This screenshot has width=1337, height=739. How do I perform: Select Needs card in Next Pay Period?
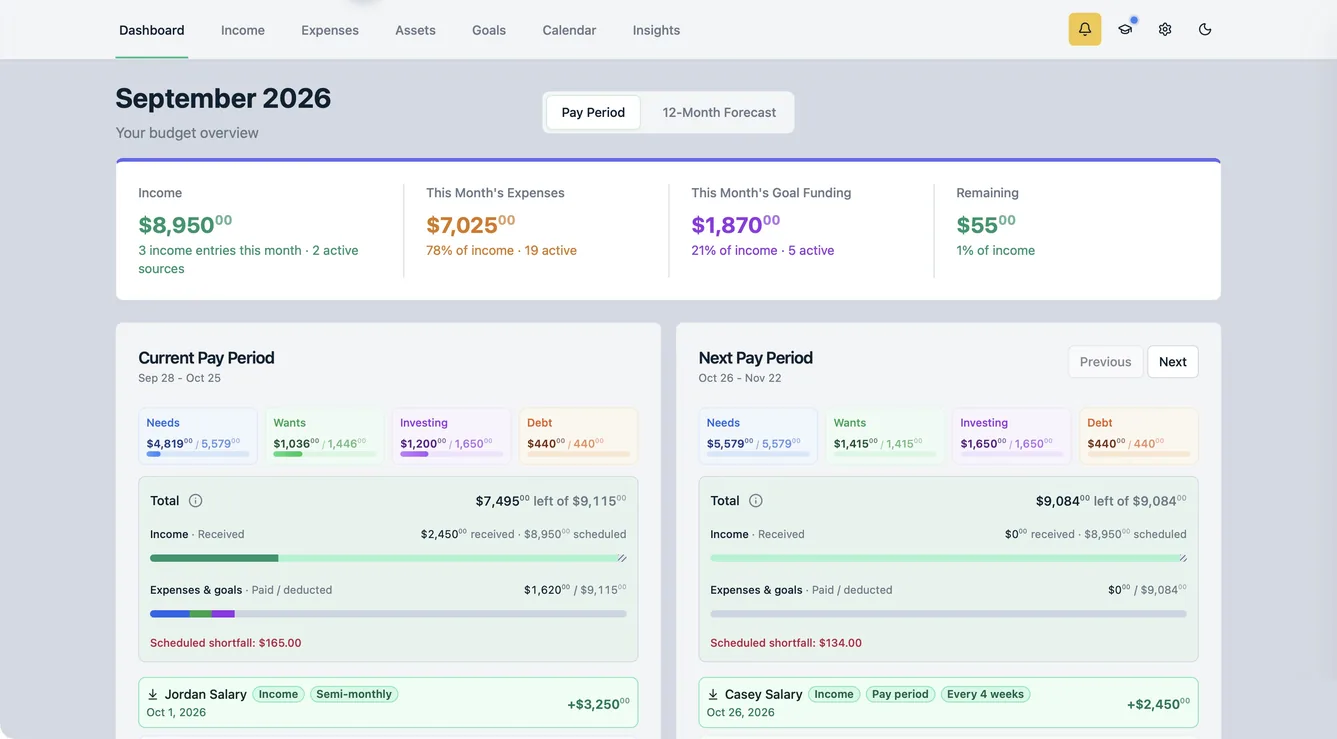758,436
